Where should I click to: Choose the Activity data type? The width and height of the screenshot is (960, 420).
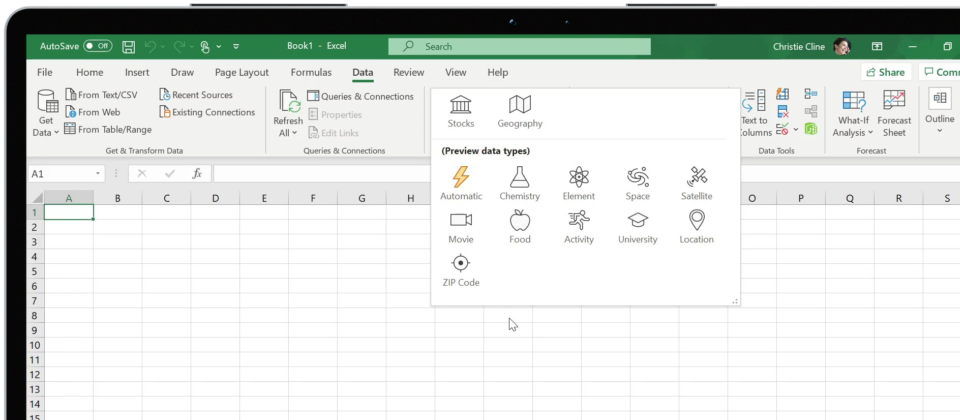[x=579, y=227]
